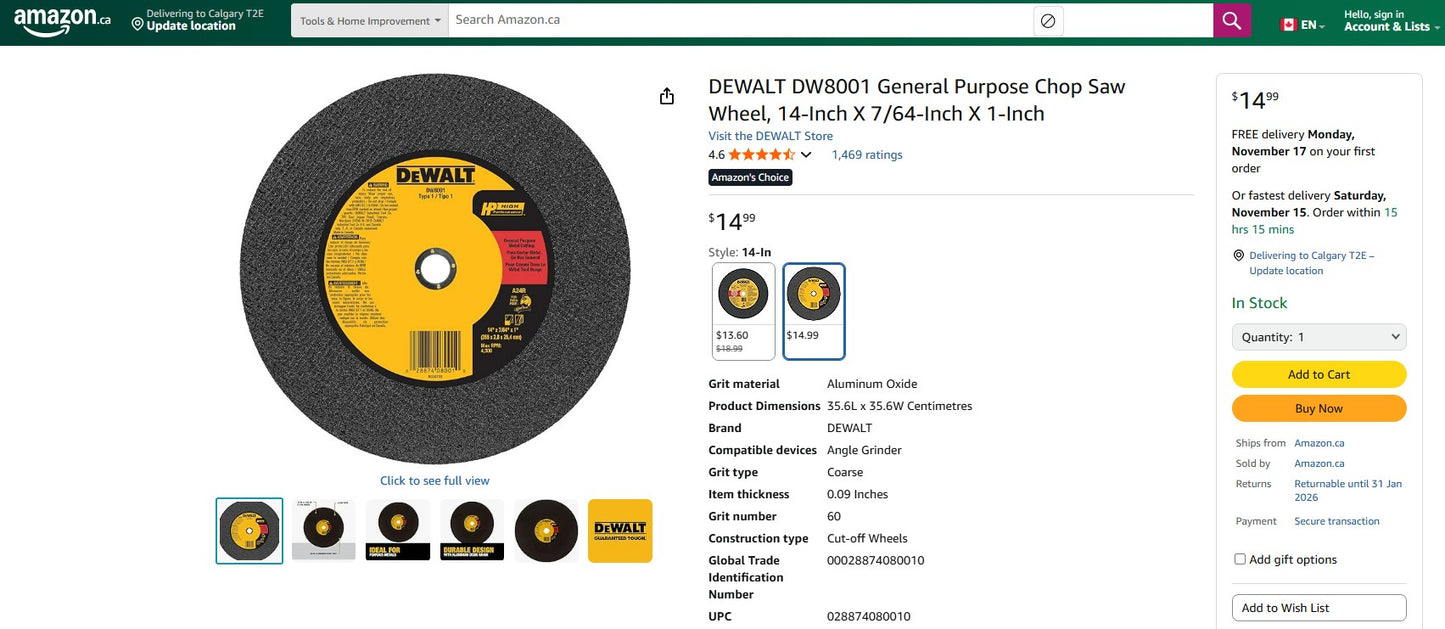Click the clear search icon in search bar

coord(1047,19)
